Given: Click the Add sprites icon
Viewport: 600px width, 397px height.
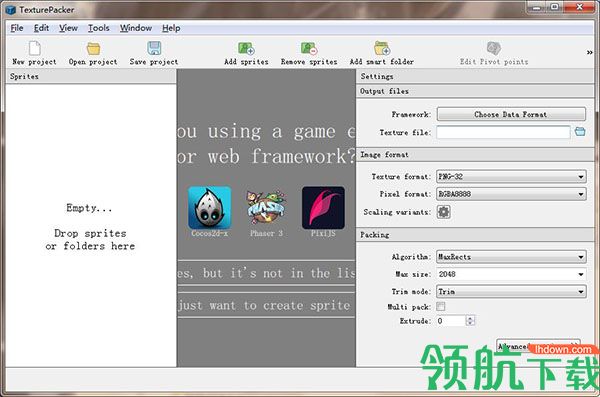Looking at the screenshot, I should click(x=246, y=49).
